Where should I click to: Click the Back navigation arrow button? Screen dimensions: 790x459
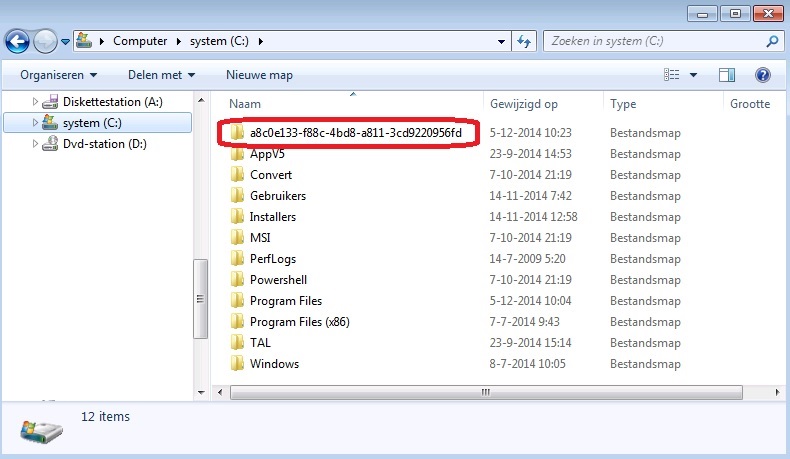(x=17, y=41)
